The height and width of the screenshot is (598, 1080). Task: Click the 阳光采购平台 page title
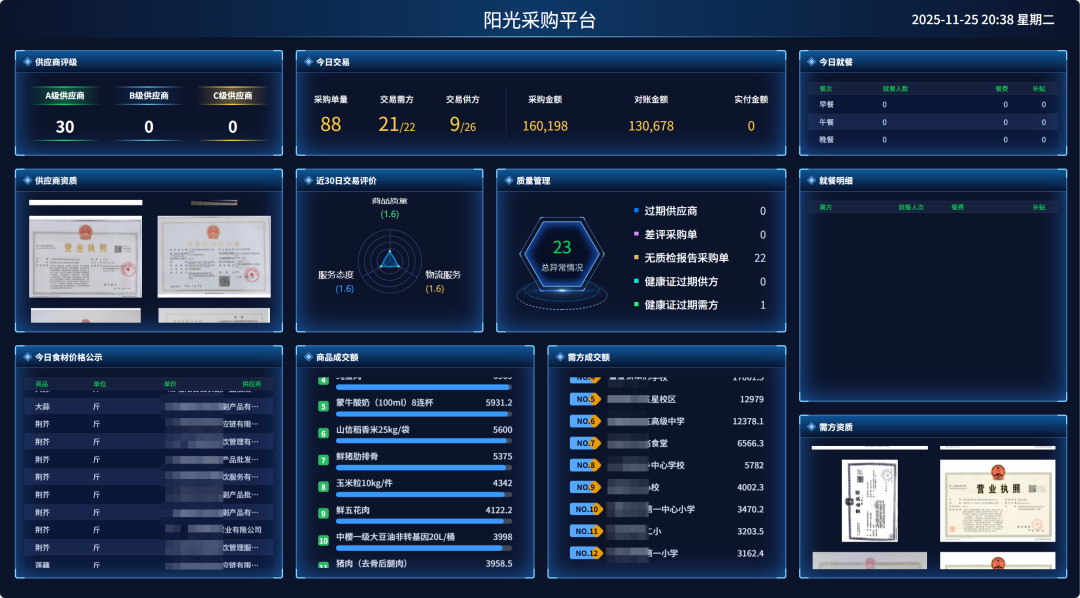539,20
